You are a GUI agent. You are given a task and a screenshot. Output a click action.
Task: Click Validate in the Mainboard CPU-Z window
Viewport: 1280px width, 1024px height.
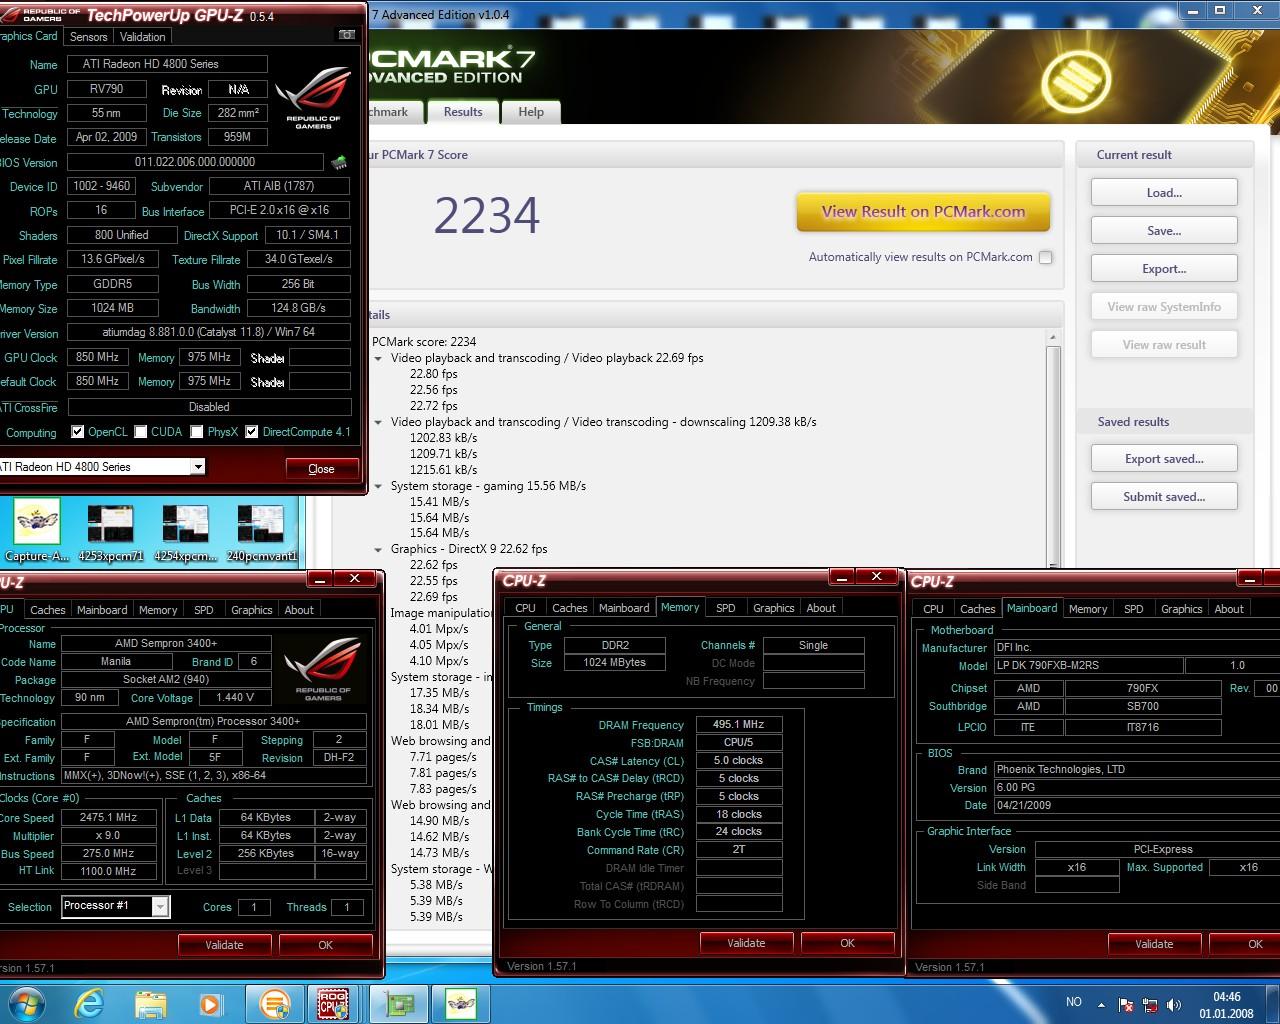coord(1154,944)
